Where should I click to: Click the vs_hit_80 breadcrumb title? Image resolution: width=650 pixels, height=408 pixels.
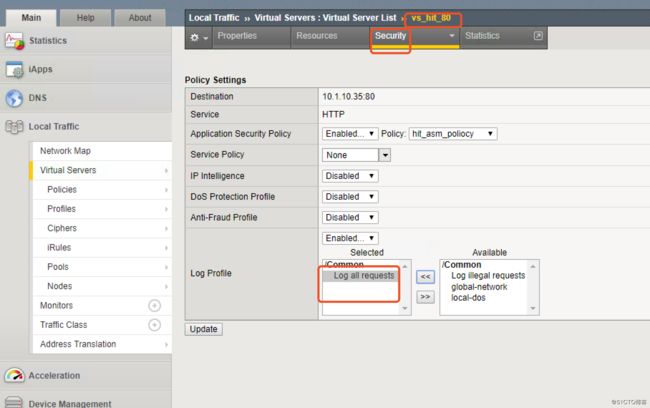click(431, 18)
